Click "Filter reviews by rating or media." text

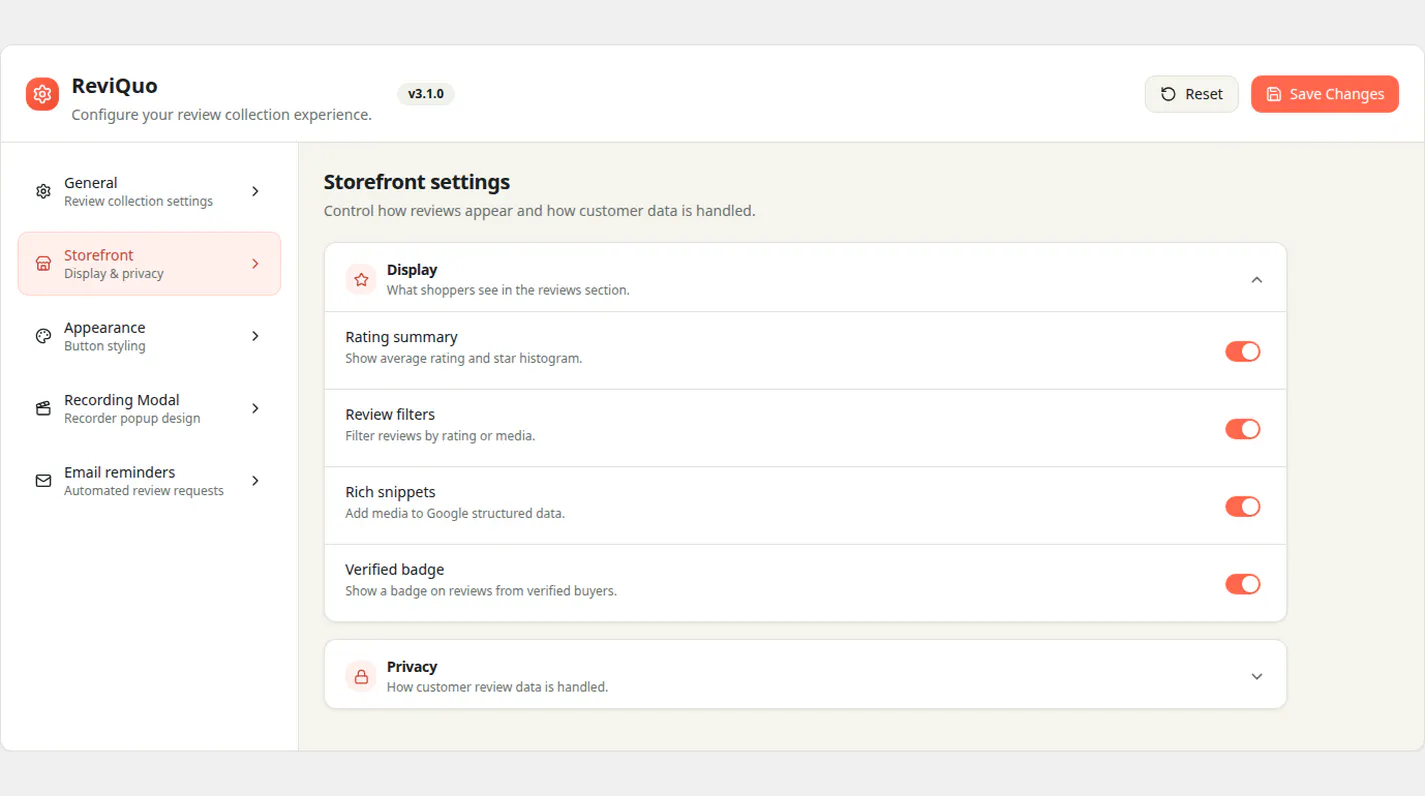[x=440, y=436]
